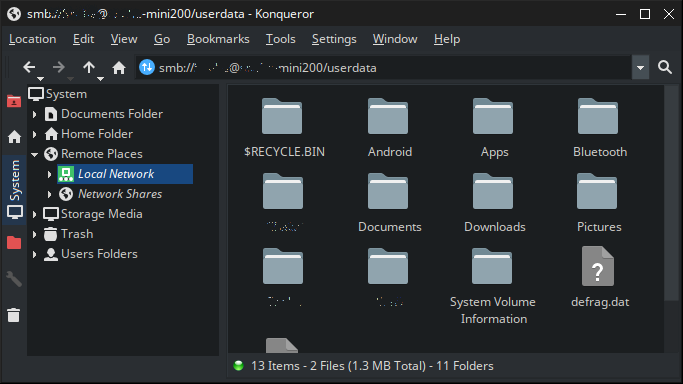Select Local Network in the tree

(125, 174)
